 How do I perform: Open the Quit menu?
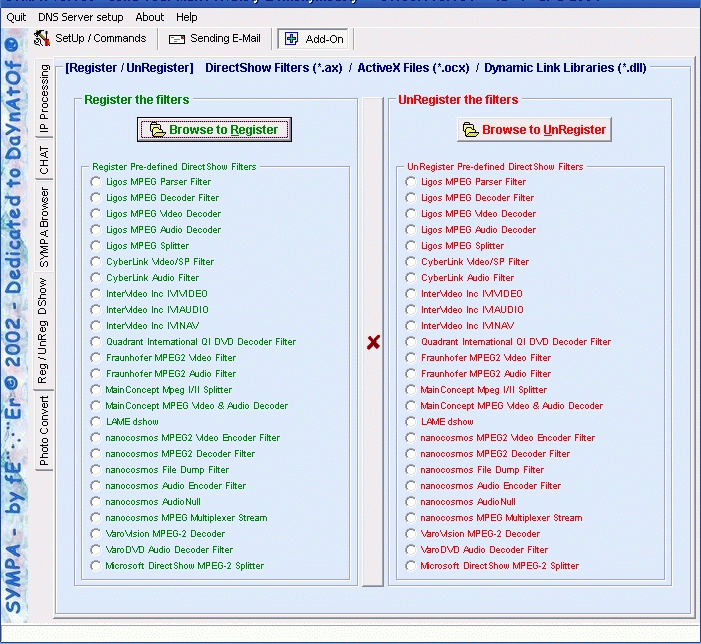[16, 17]
